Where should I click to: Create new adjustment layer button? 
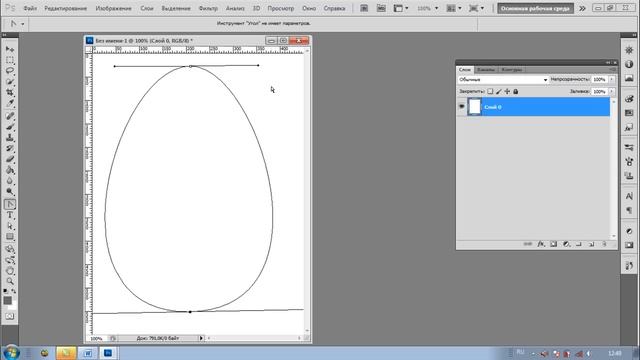point(566,244)
